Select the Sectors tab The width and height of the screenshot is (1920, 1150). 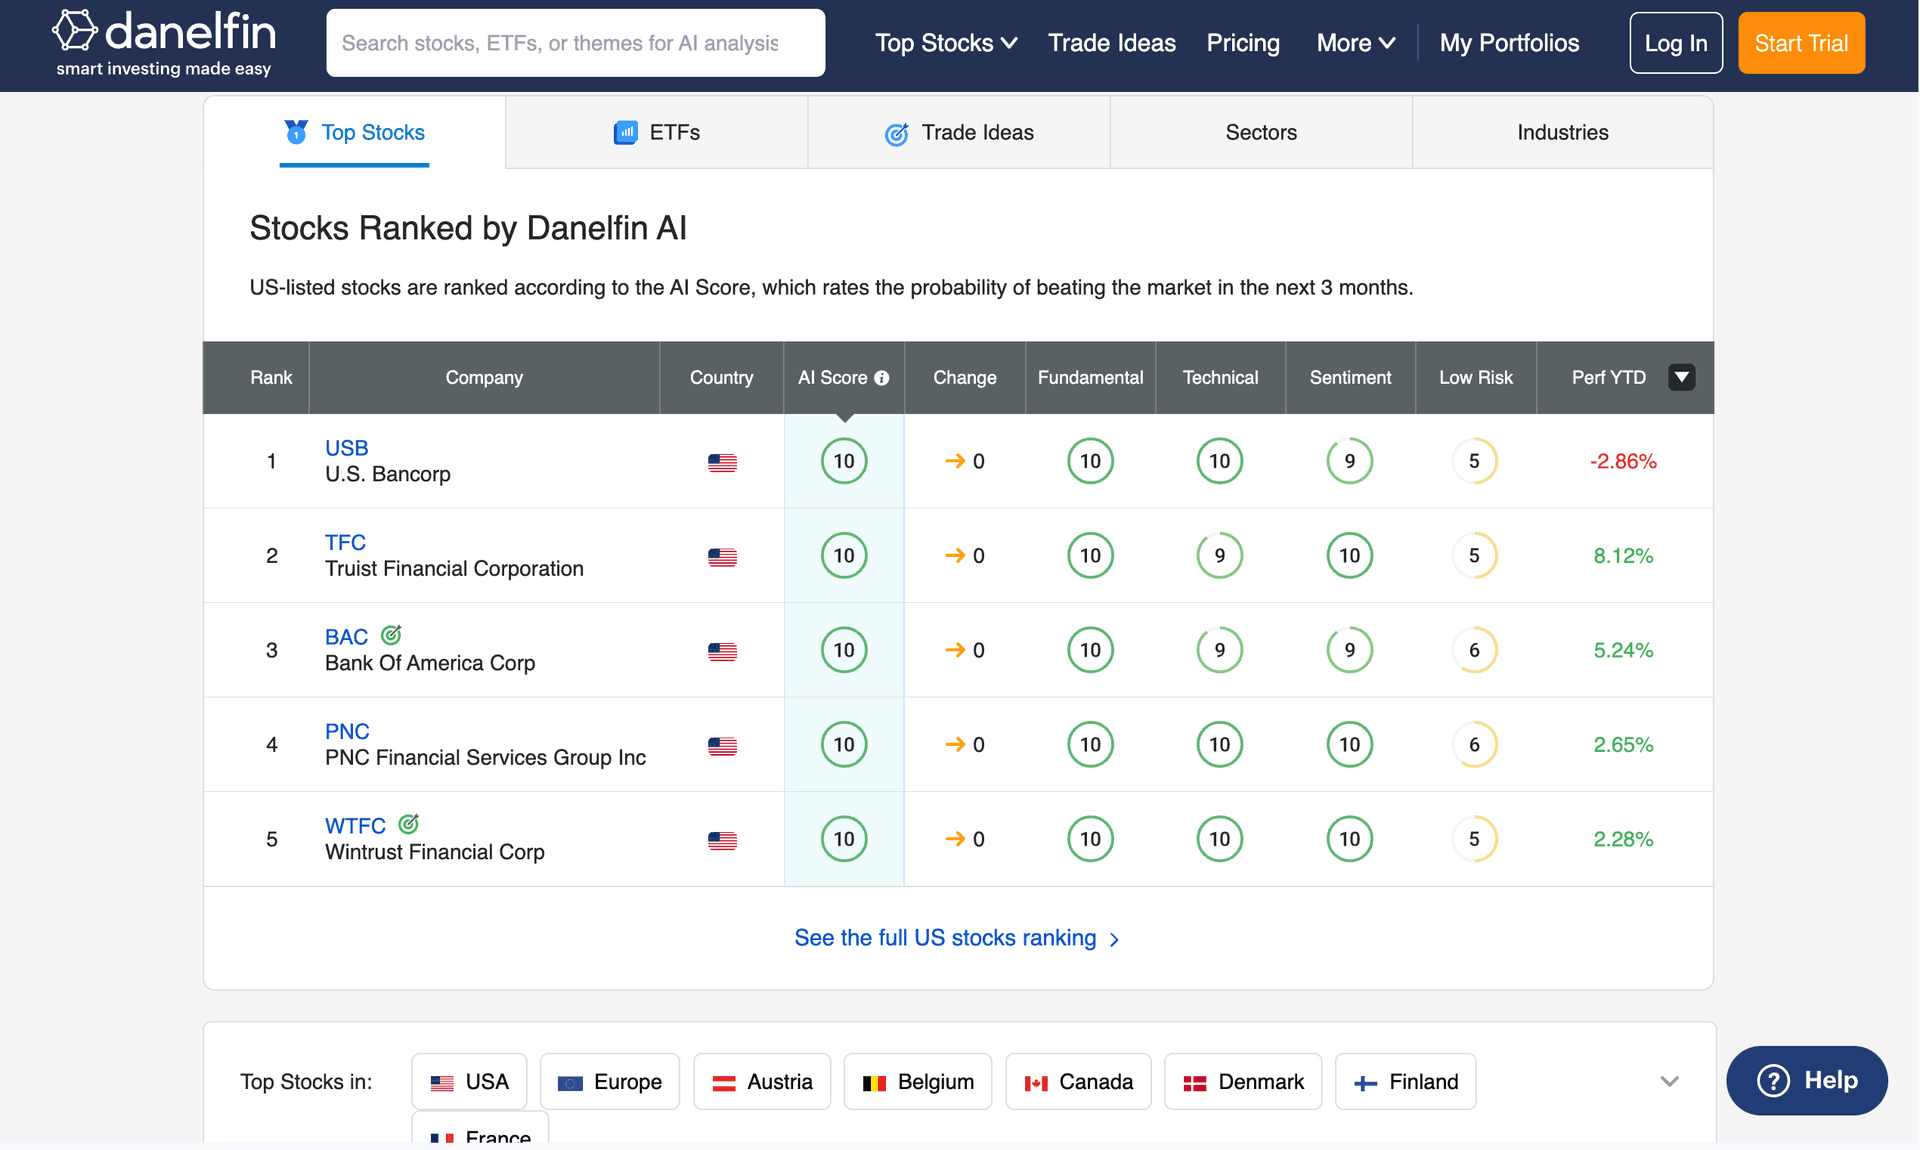[x=1260, y=131]
